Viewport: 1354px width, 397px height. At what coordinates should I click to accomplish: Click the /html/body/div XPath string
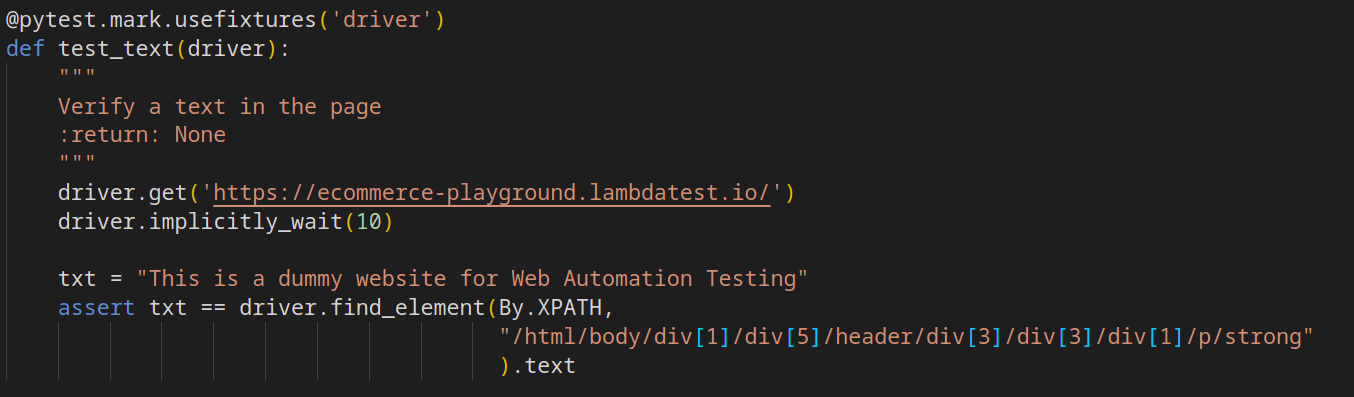tap(906, 336)
